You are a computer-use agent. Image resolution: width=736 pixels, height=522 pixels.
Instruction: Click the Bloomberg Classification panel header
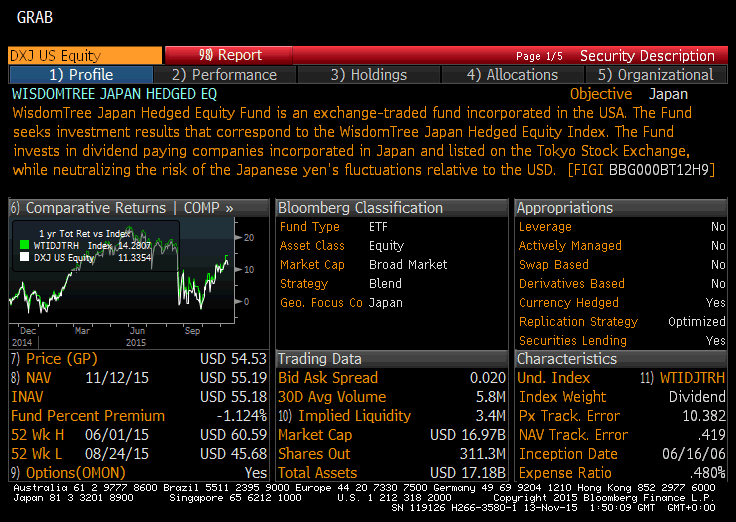point(392,207)
